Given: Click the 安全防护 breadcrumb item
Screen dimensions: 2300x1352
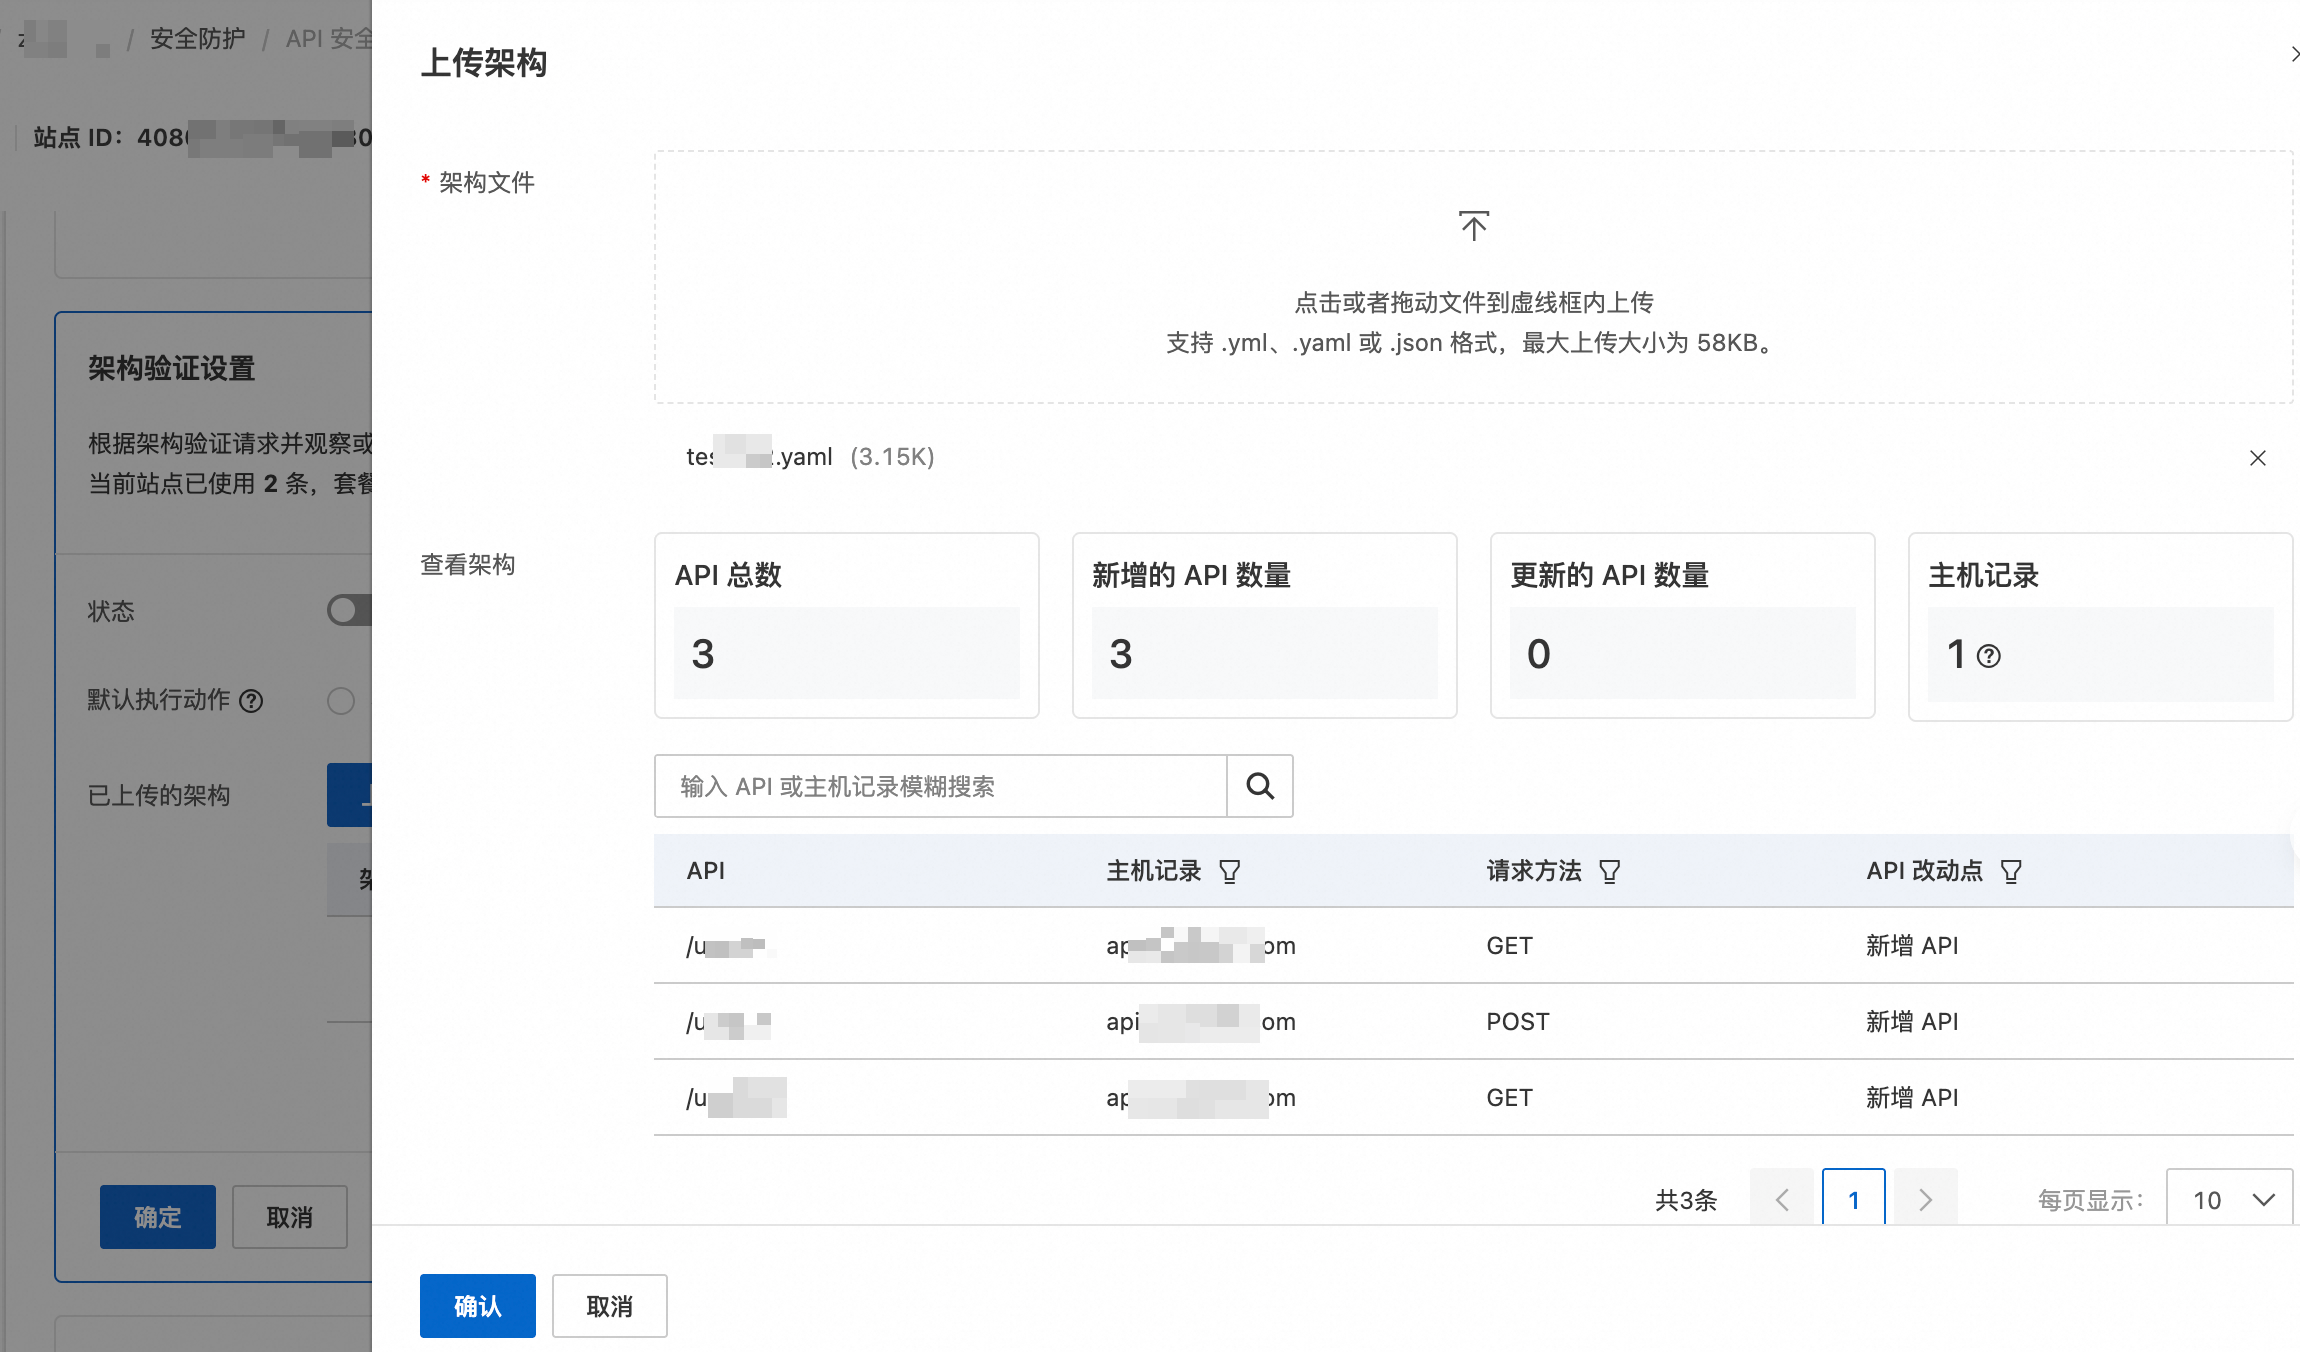Looking at the screenshot, I should (197, 39).
